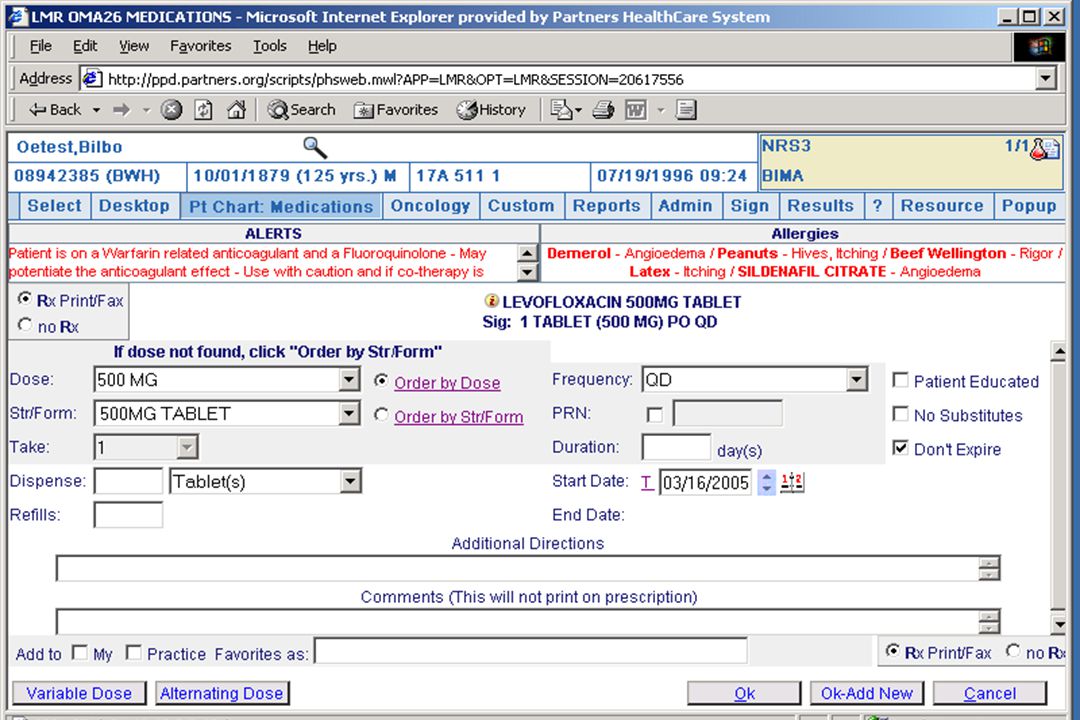Click the patient search magnifying glass icon
Screen dimensions: 1080x720
(315, 147)
